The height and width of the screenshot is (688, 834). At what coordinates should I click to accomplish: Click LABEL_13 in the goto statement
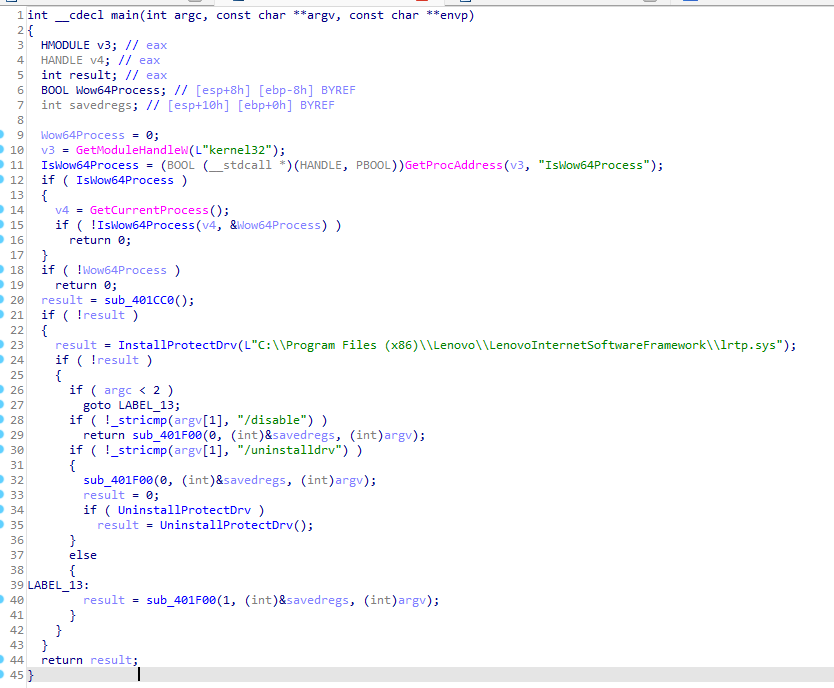click(146, 405)
